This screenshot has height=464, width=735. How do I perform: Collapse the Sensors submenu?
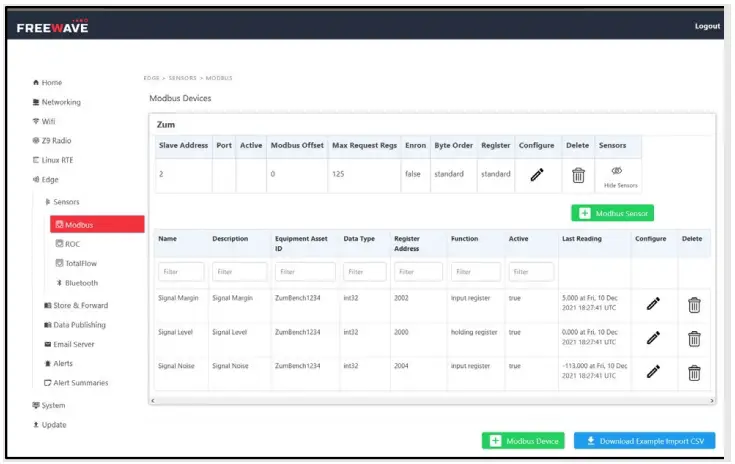pos(62,202)
